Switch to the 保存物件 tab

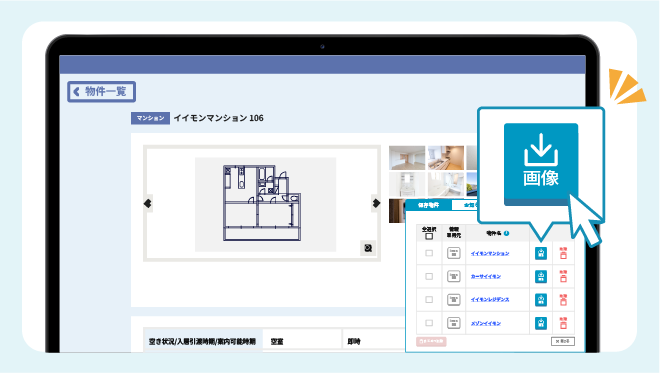428,205
